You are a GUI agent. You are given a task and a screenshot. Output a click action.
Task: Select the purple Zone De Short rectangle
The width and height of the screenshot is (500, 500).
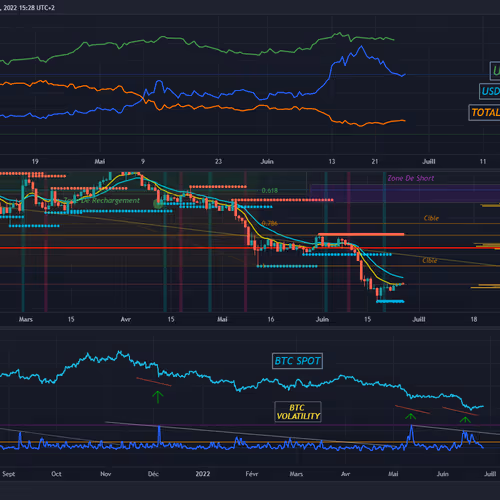point(405,193)
